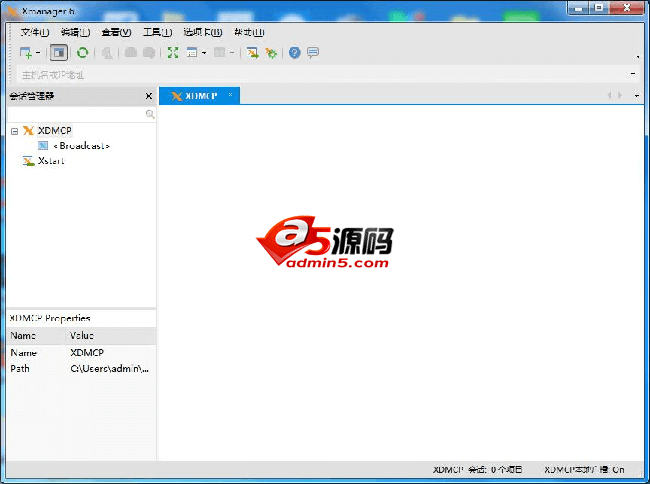Click the Value column header in properties

click(111, 336)
